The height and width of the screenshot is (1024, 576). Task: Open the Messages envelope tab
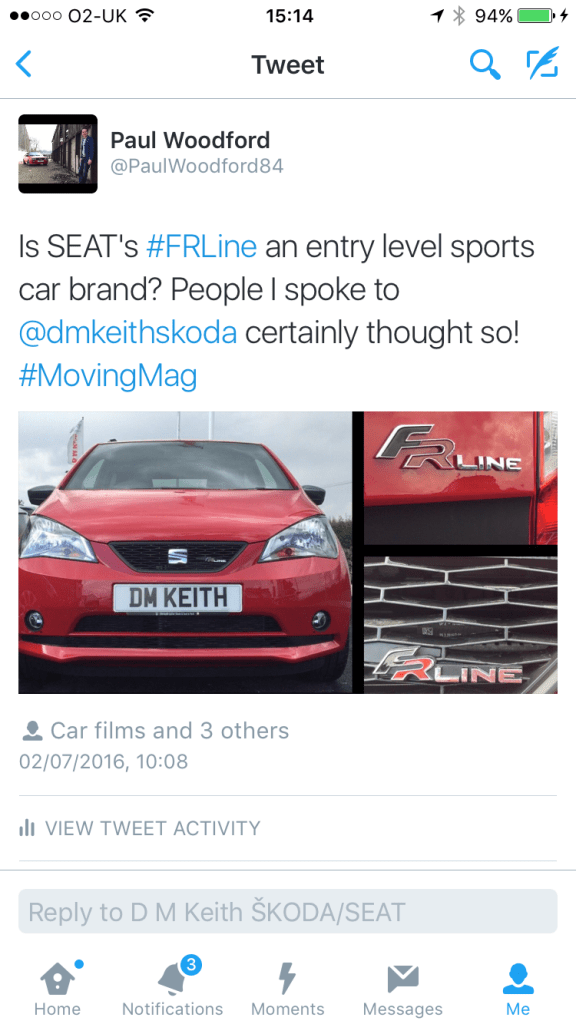[x=403, y=986]
